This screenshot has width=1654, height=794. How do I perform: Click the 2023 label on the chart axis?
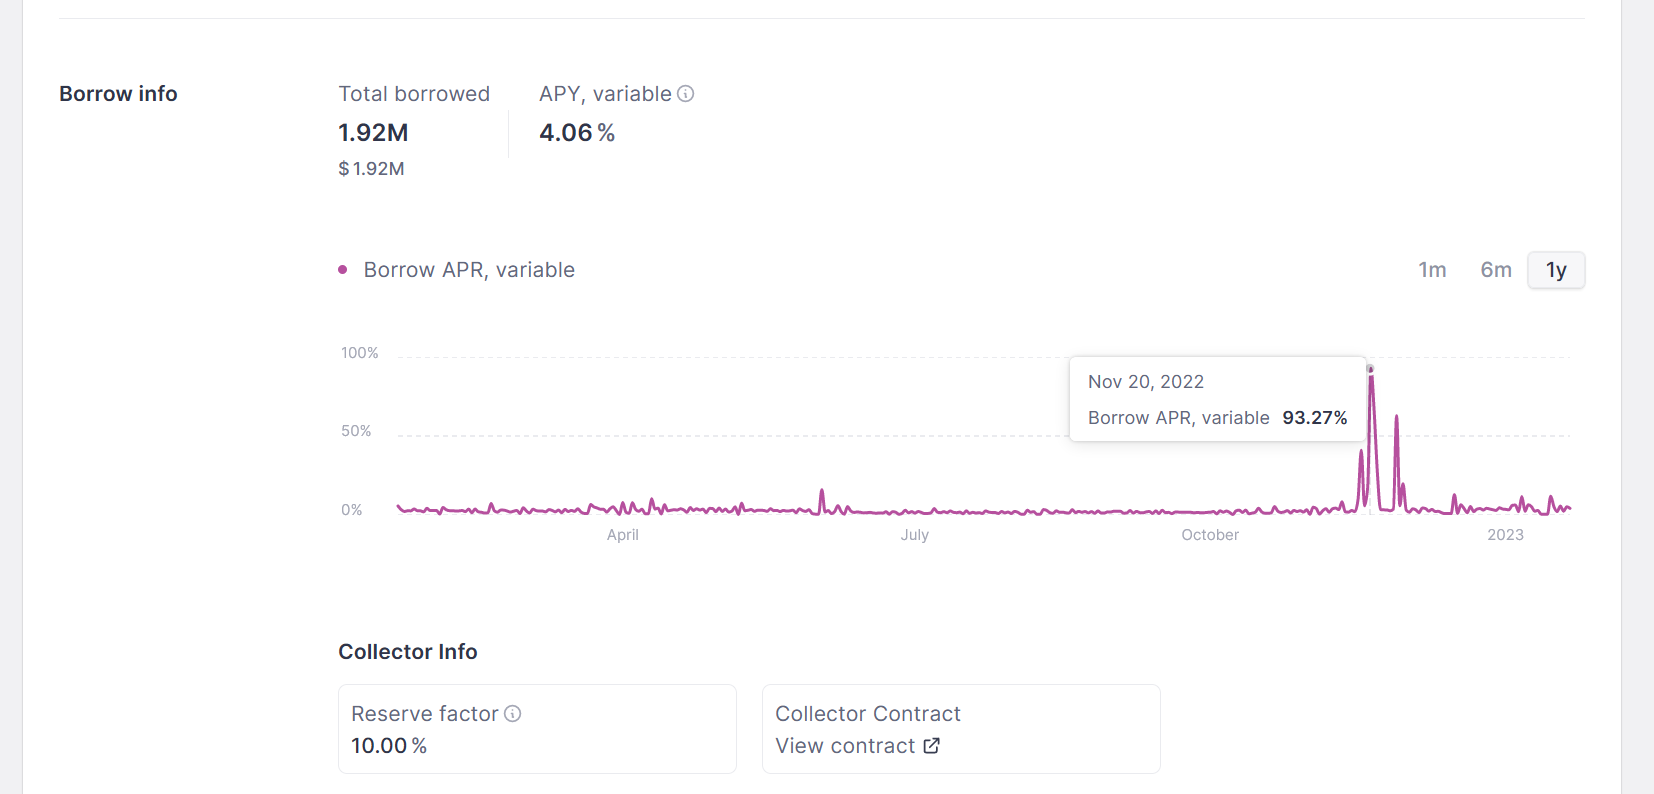pyautogui.click(x=1505, y=535)
